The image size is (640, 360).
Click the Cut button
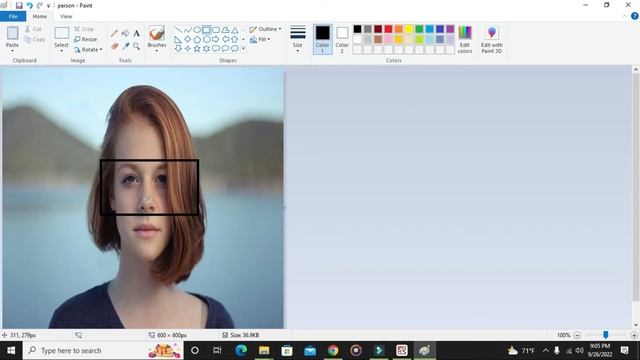tap(33, 29)
